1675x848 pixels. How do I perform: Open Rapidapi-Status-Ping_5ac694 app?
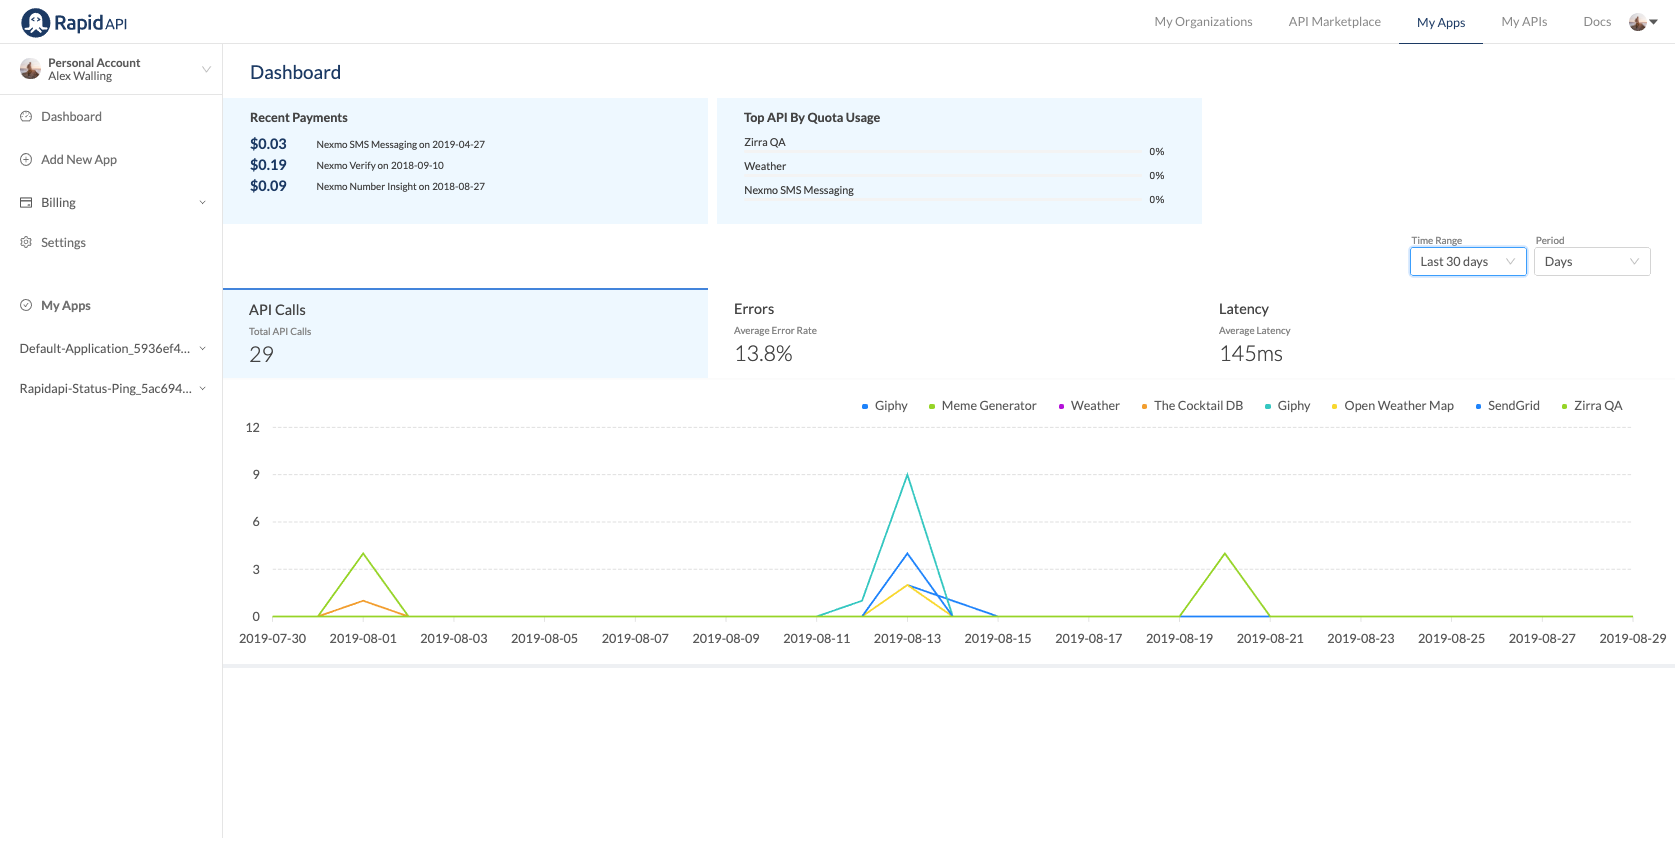[106, 389]
